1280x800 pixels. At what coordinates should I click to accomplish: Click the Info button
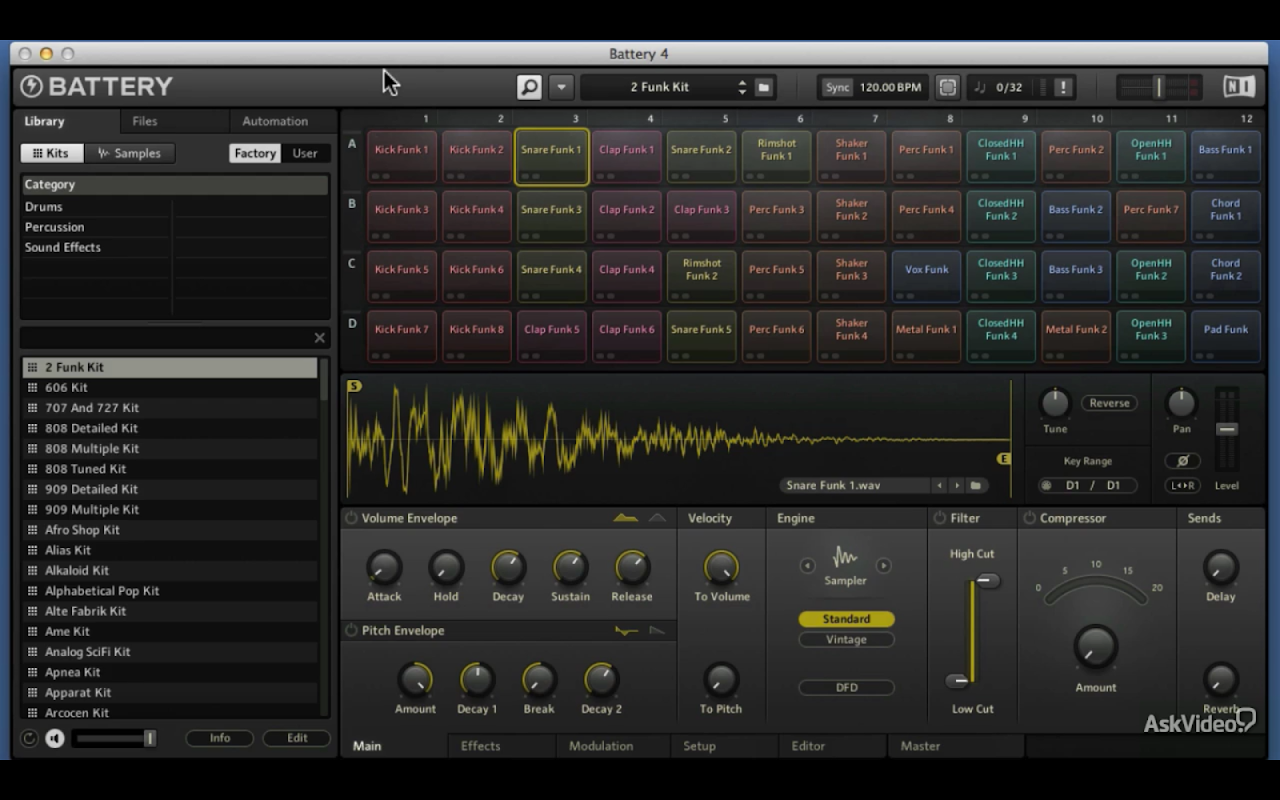[x=220, y=738]
